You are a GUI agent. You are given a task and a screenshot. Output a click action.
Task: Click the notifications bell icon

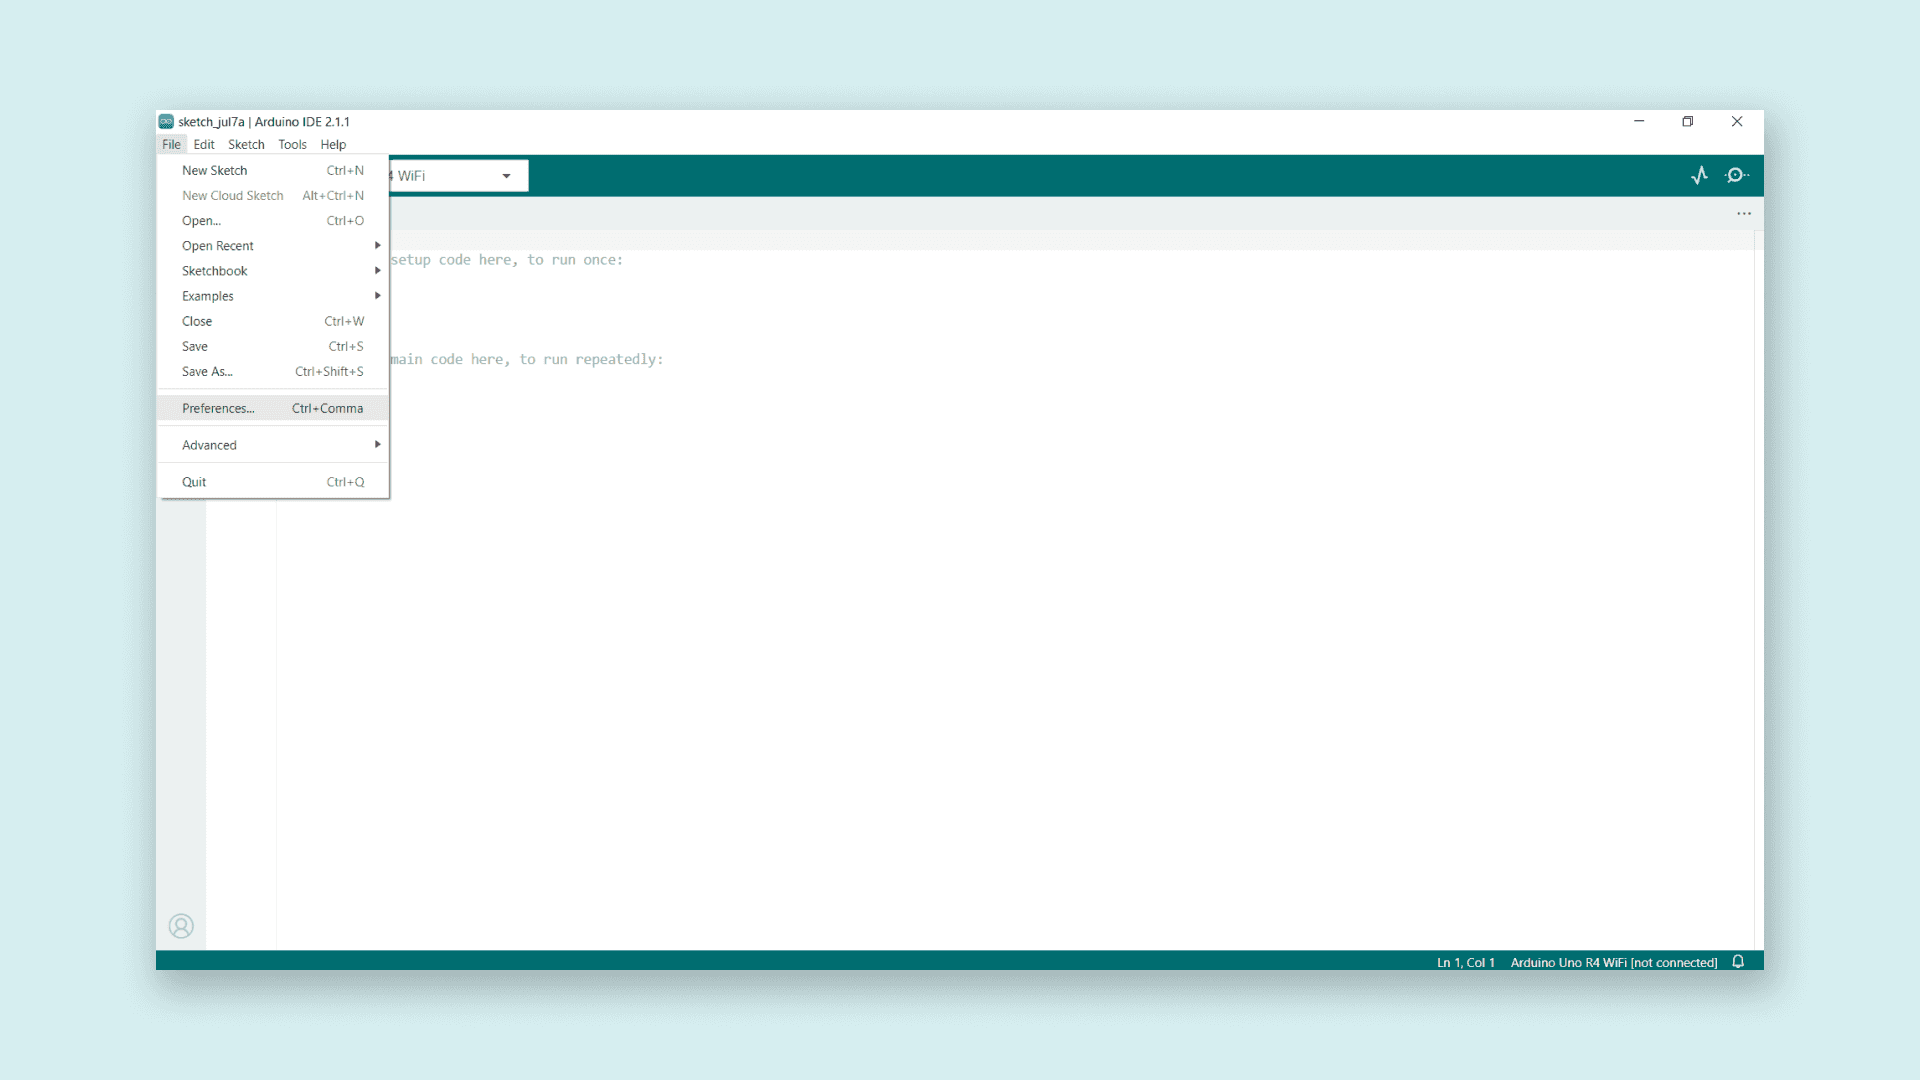click(x=1738, y=961)
